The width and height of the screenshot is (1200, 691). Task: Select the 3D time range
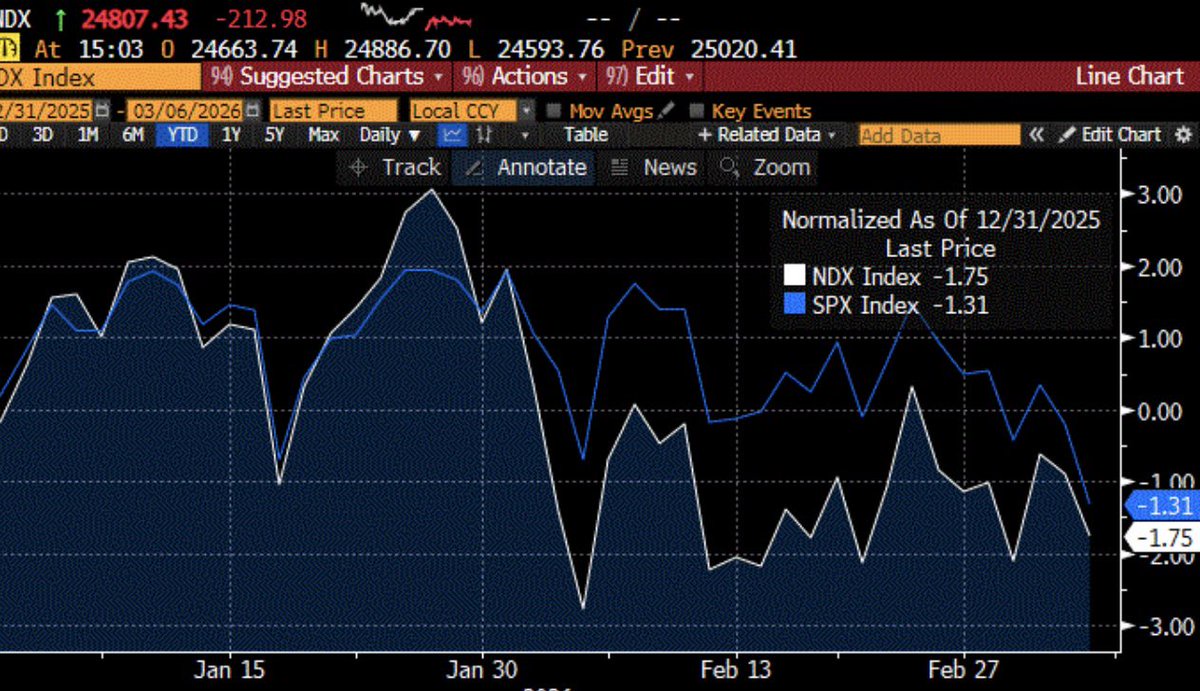point(42,134)
